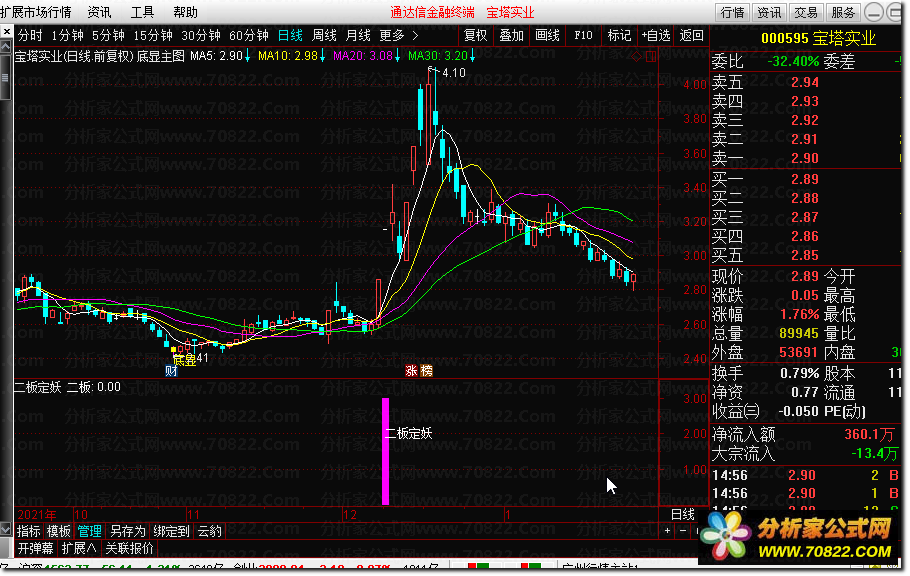The height and width of the screenshot is (576, 910).
Task: Click 买一 price 2.89
Action: [x=804, y=179]
